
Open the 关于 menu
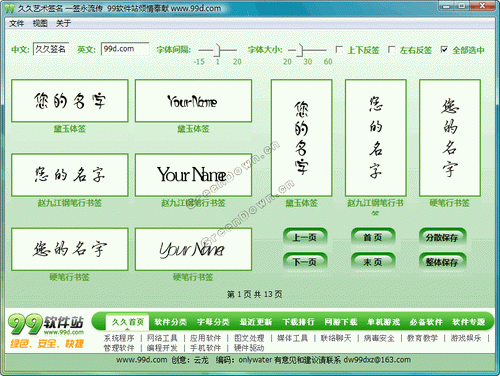tap(63, 23)
